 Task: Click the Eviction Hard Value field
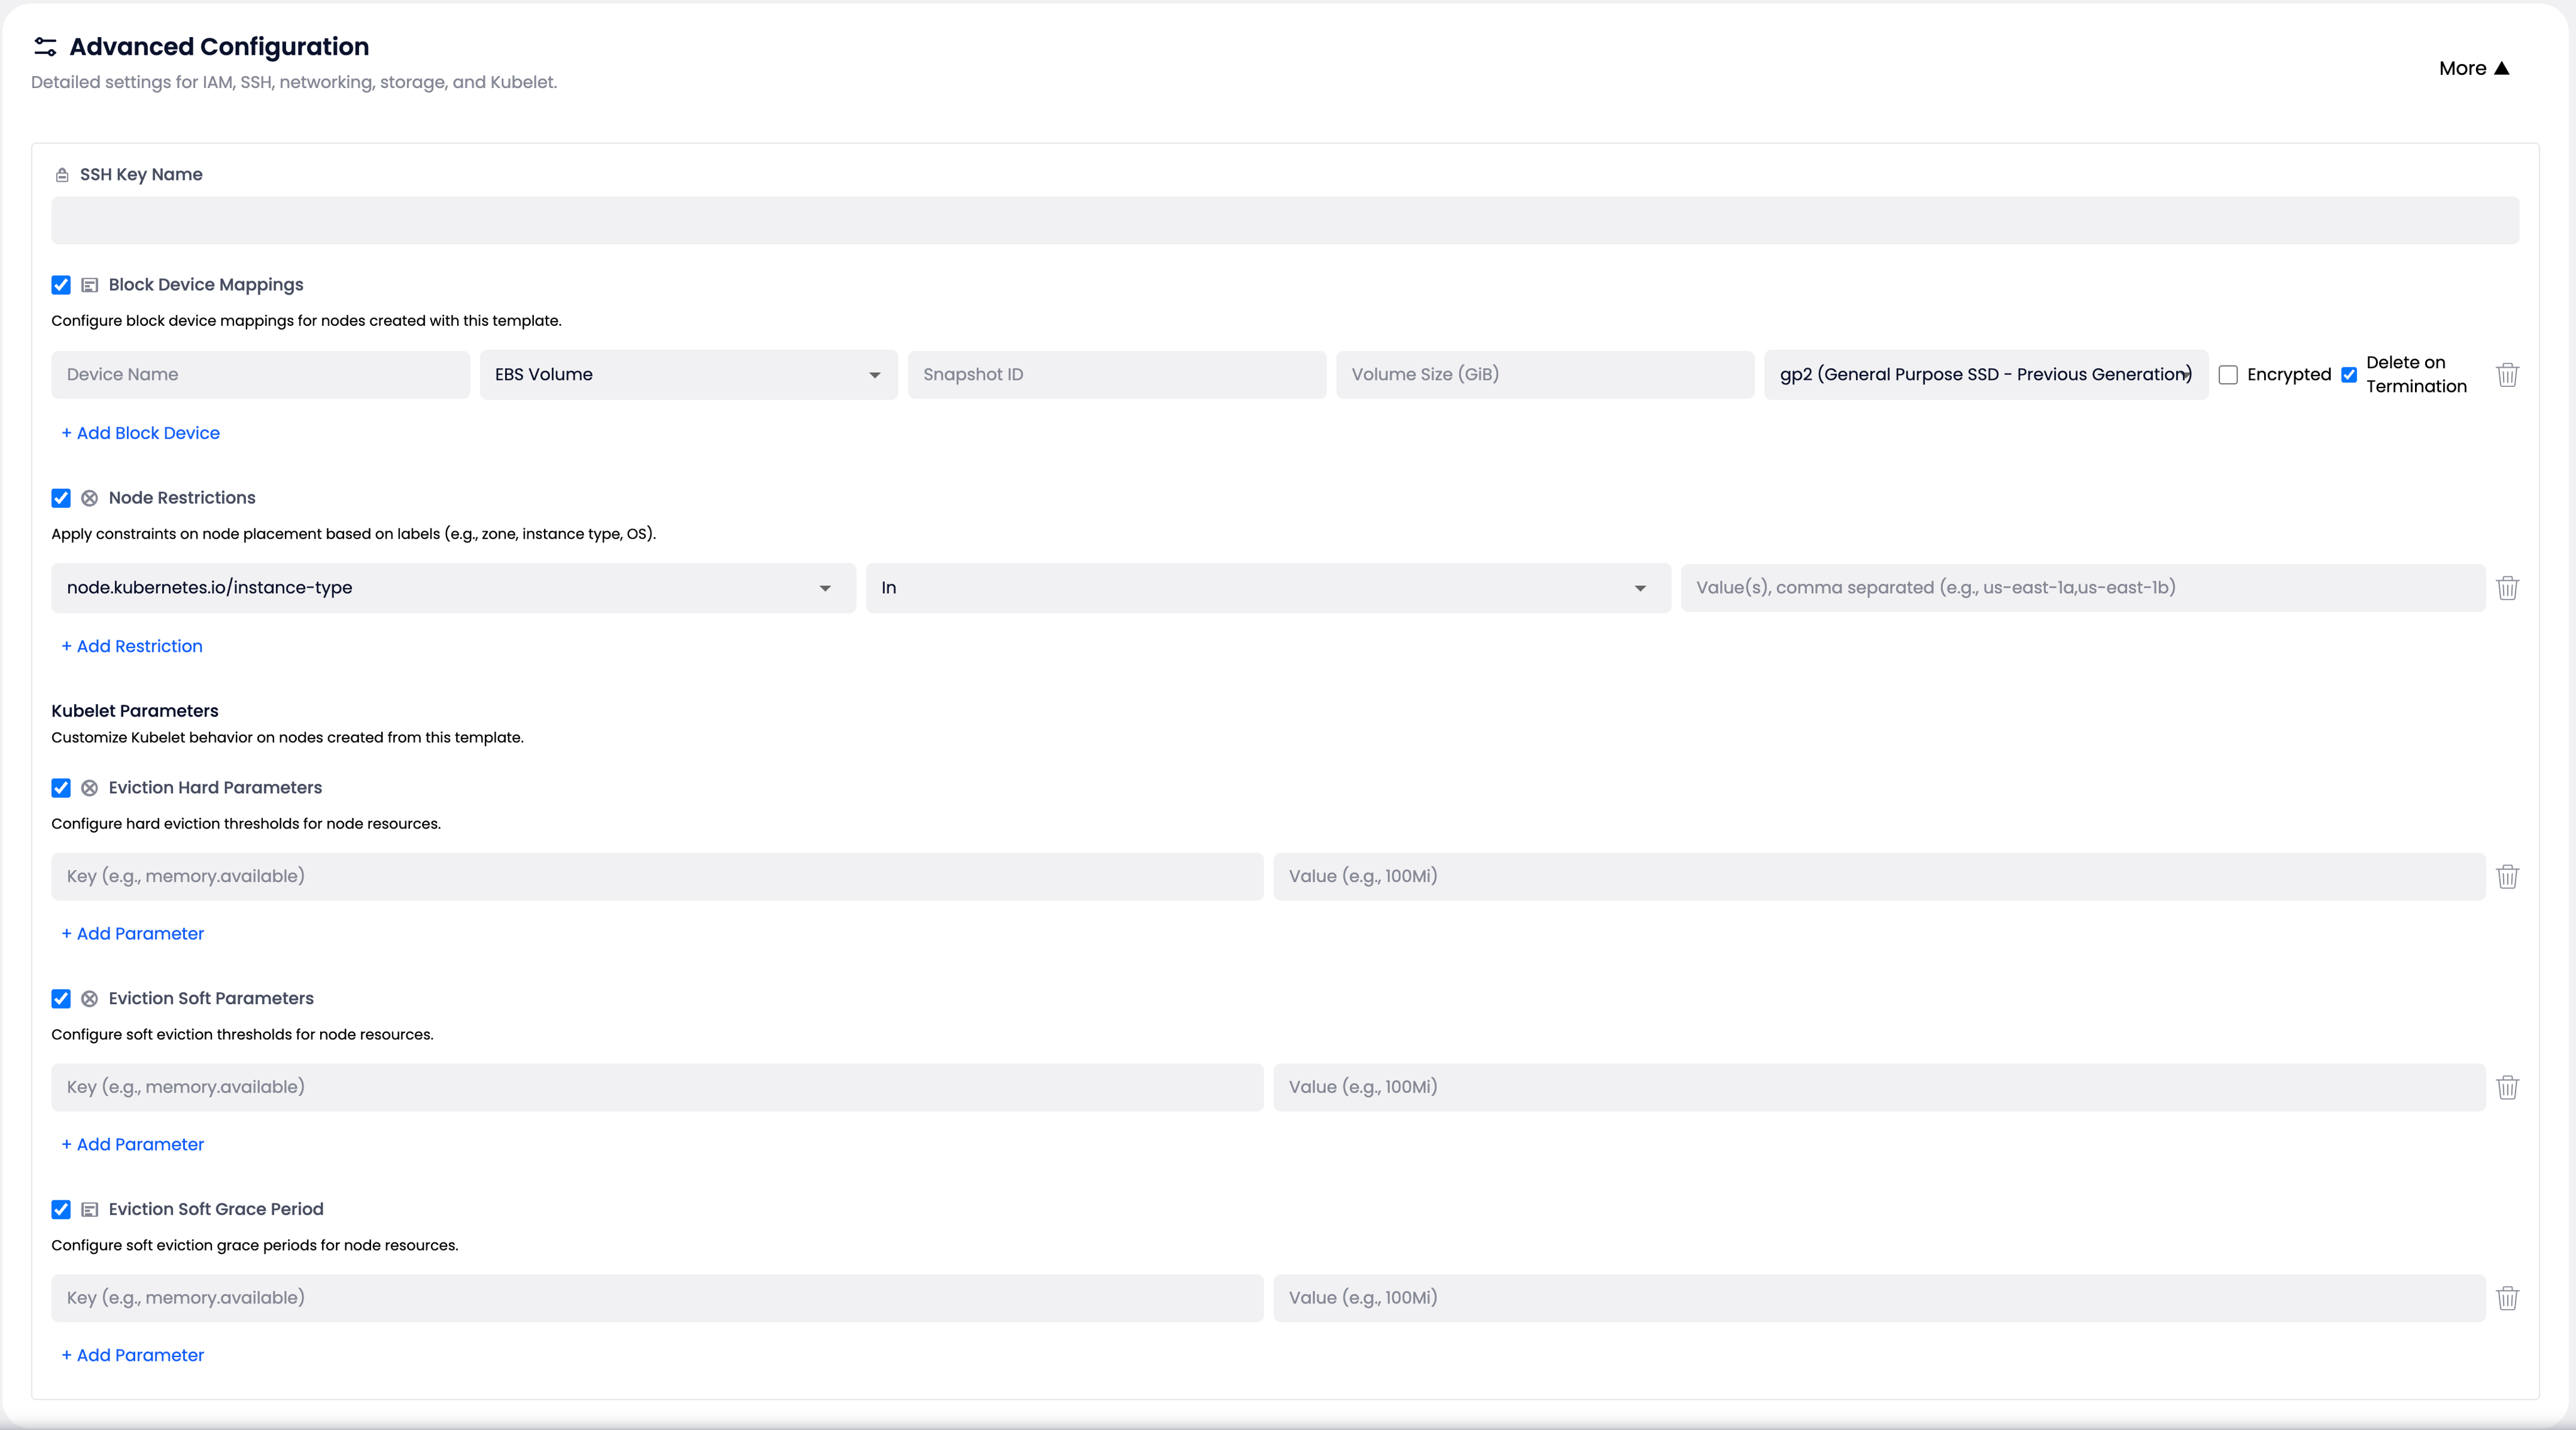coord(1879,877)
